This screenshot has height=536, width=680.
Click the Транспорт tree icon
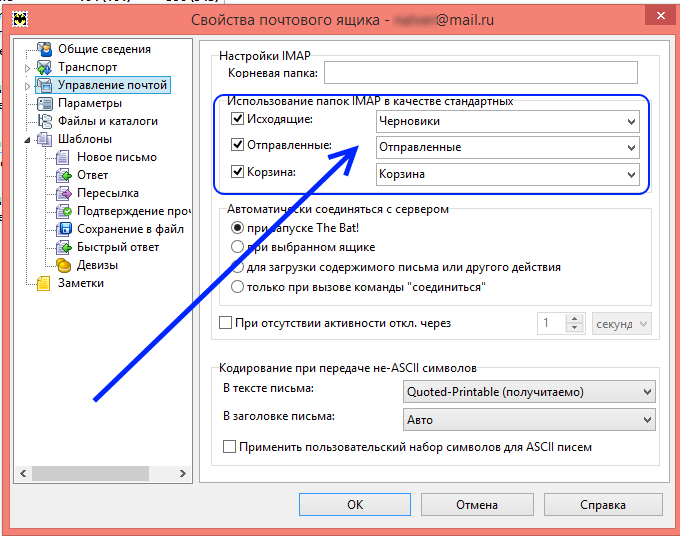coord(45,67)
